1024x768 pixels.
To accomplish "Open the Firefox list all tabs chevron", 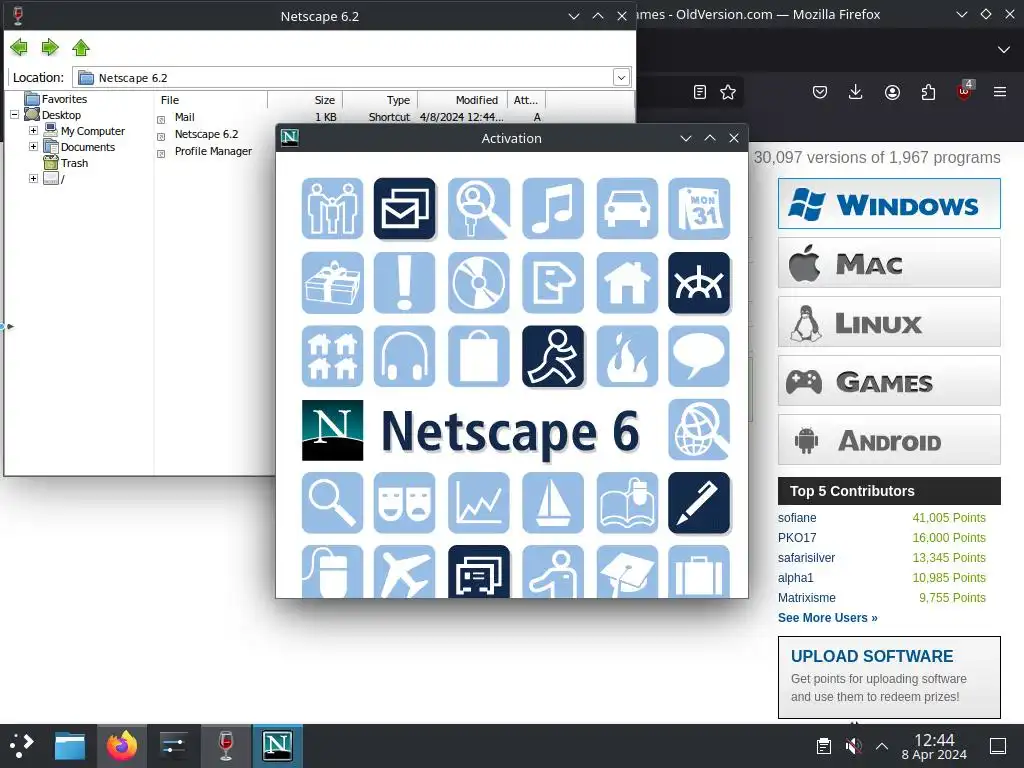I will [x=1004, y=50].
